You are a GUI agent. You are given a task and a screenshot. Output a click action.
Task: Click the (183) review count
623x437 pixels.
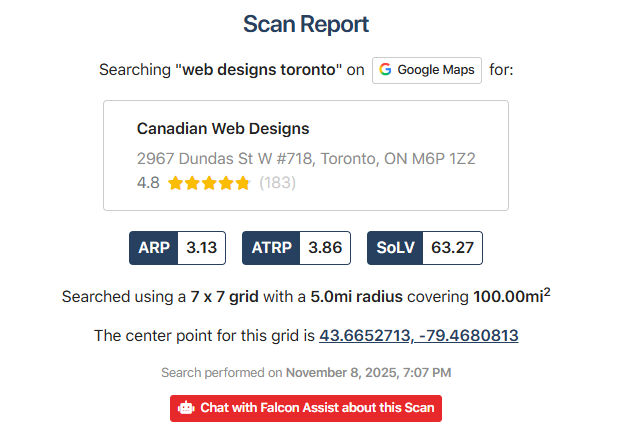[277, 183]
